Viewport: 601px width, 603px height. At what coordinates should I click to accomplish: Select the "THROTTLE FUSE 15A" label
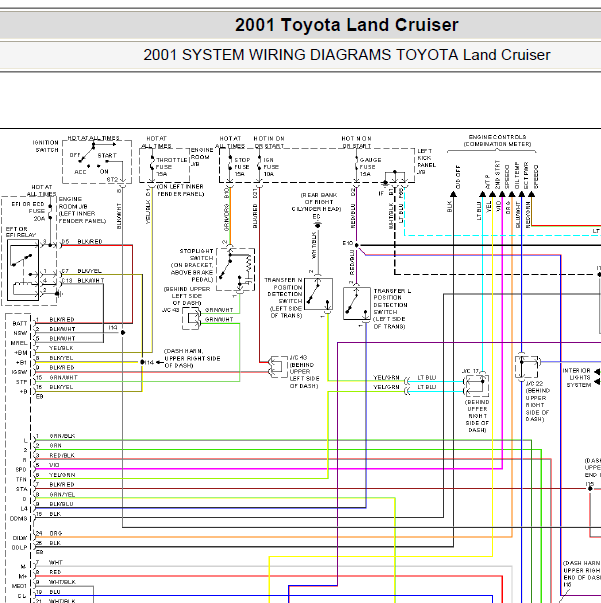(x=171, y=167)
